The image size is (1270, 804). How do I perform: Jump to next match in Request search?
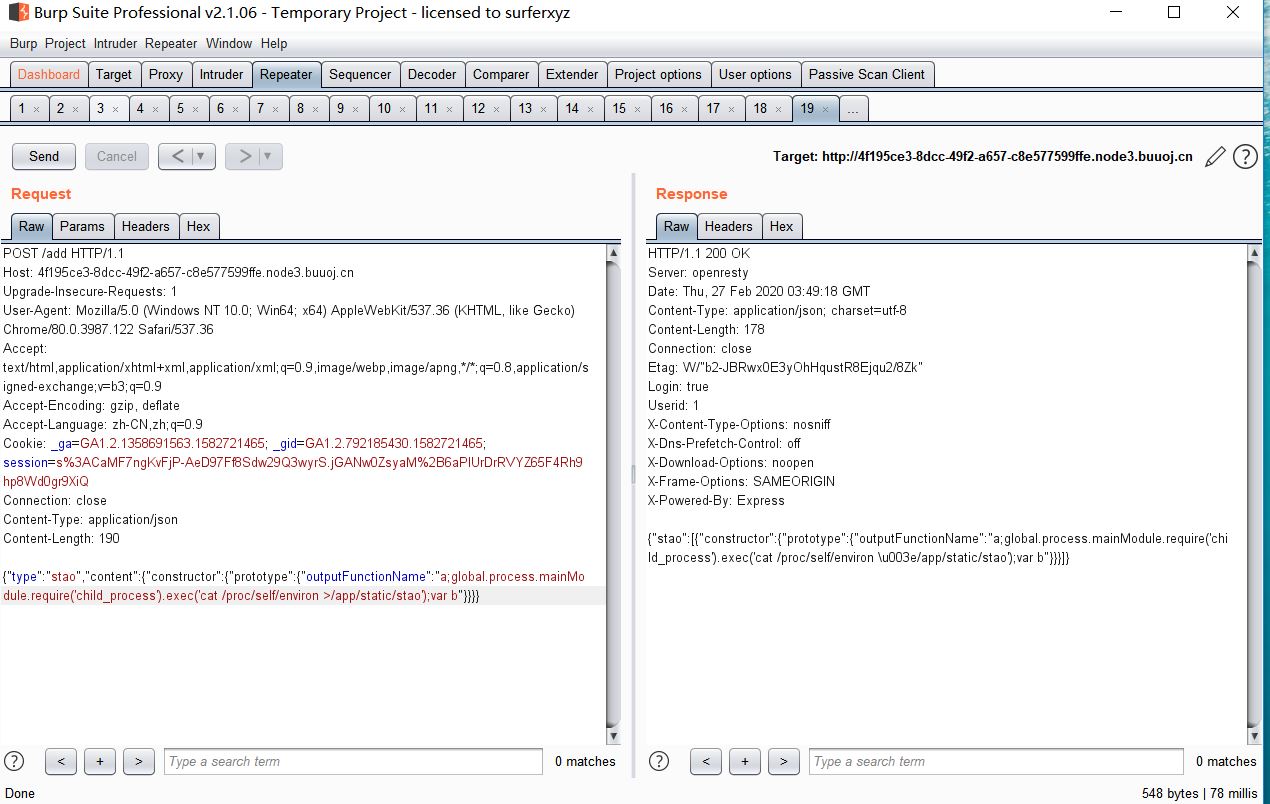click(x=138, y=761)
